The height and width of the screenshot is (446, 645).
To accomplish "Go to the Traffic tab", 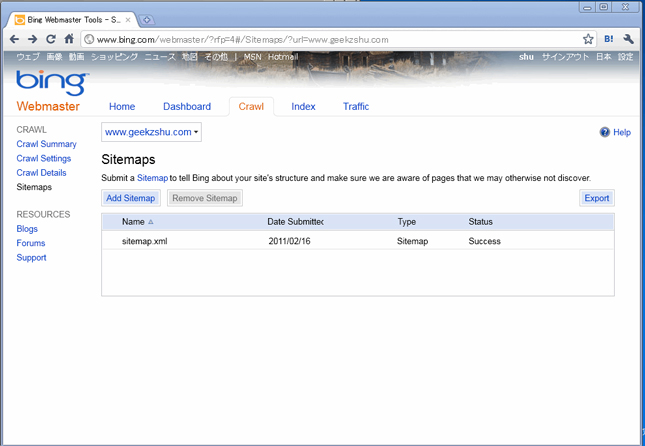I will point(356,107).
